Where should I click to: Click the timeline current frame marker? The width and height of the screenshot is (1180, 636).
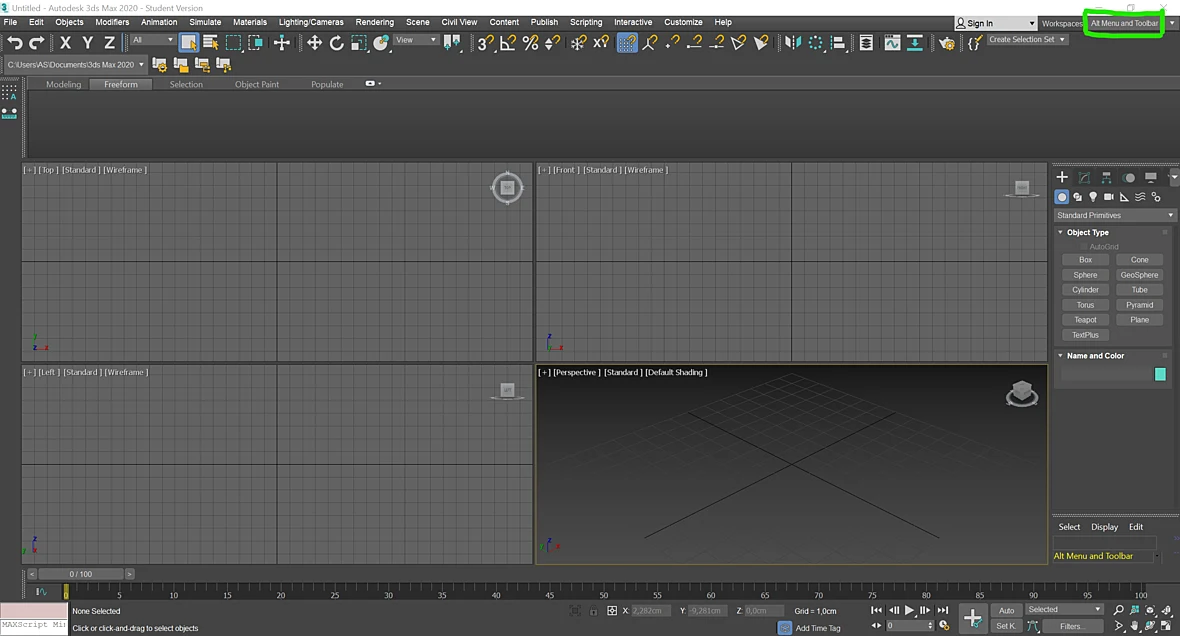point(66,592)
